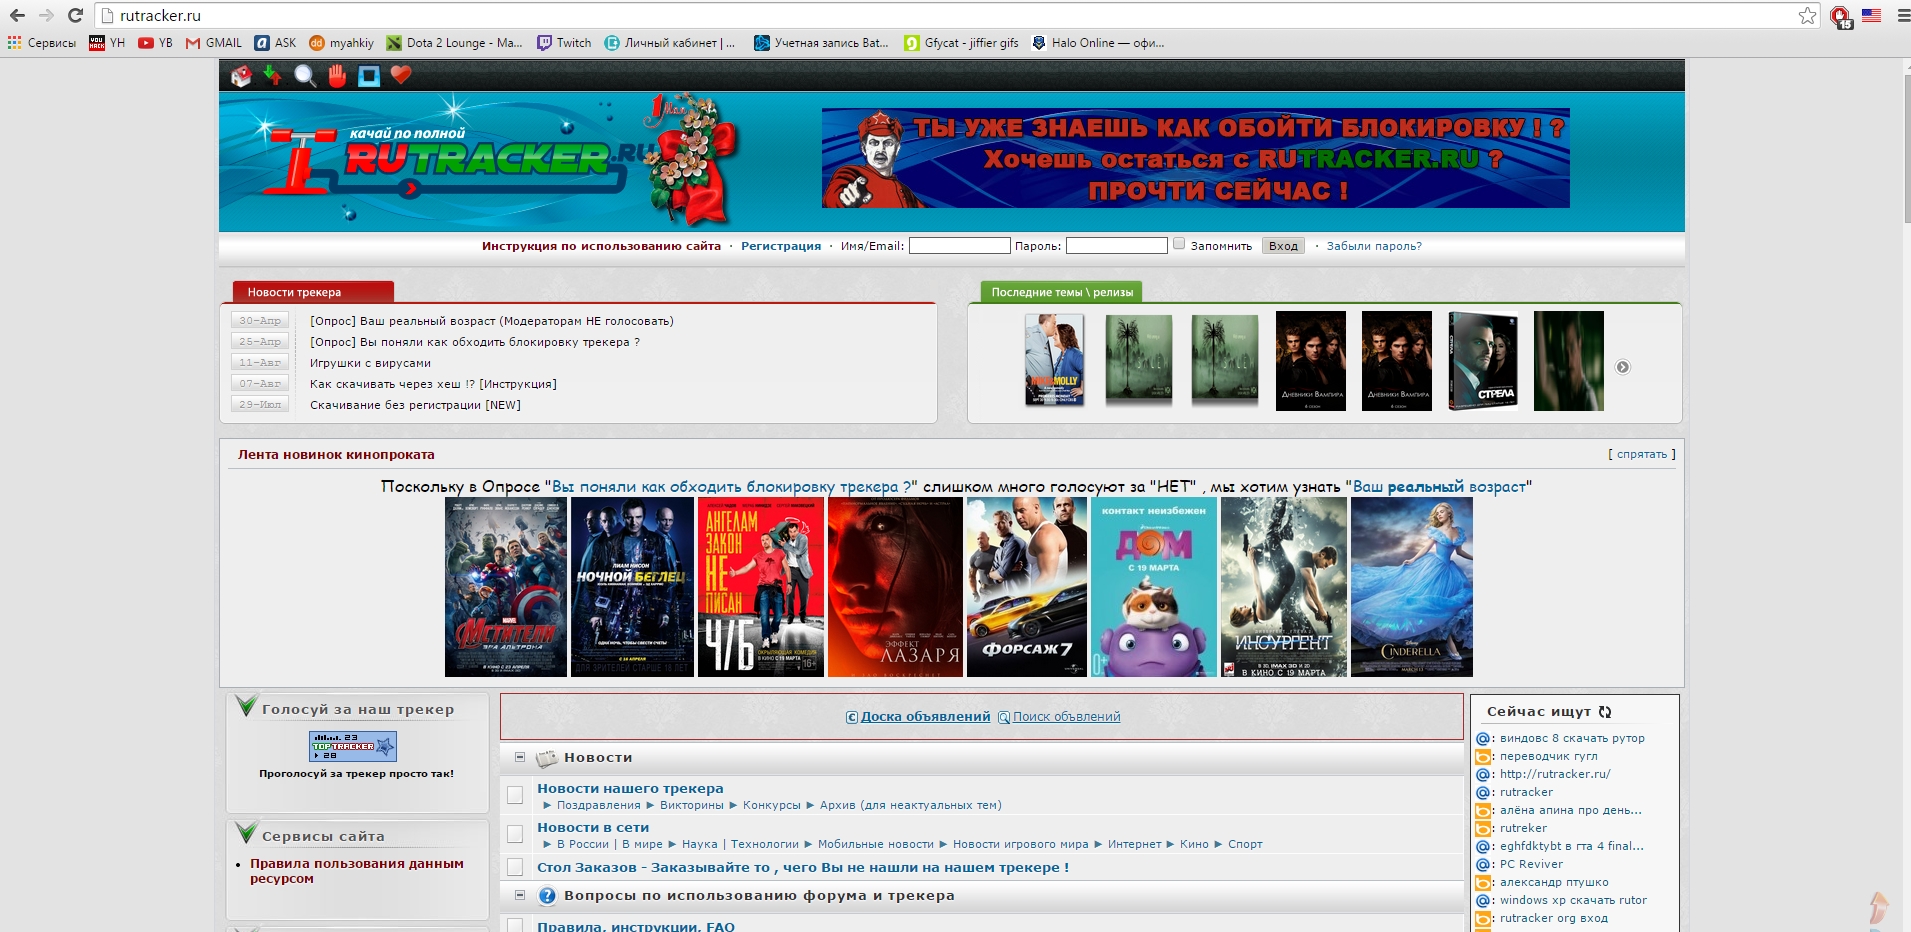The height and width of the screenshot is (932, 1911).
Task: Open the myahkiy bookmark
Action: point(341,43)
